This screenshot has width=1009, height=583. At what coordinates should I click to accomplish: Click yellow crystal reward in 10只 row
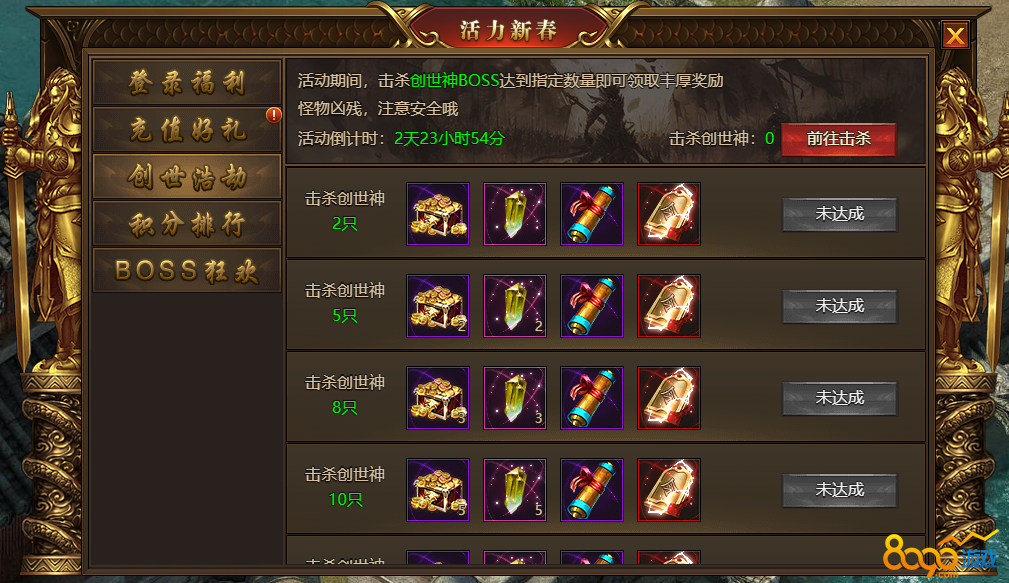[515, 490]
